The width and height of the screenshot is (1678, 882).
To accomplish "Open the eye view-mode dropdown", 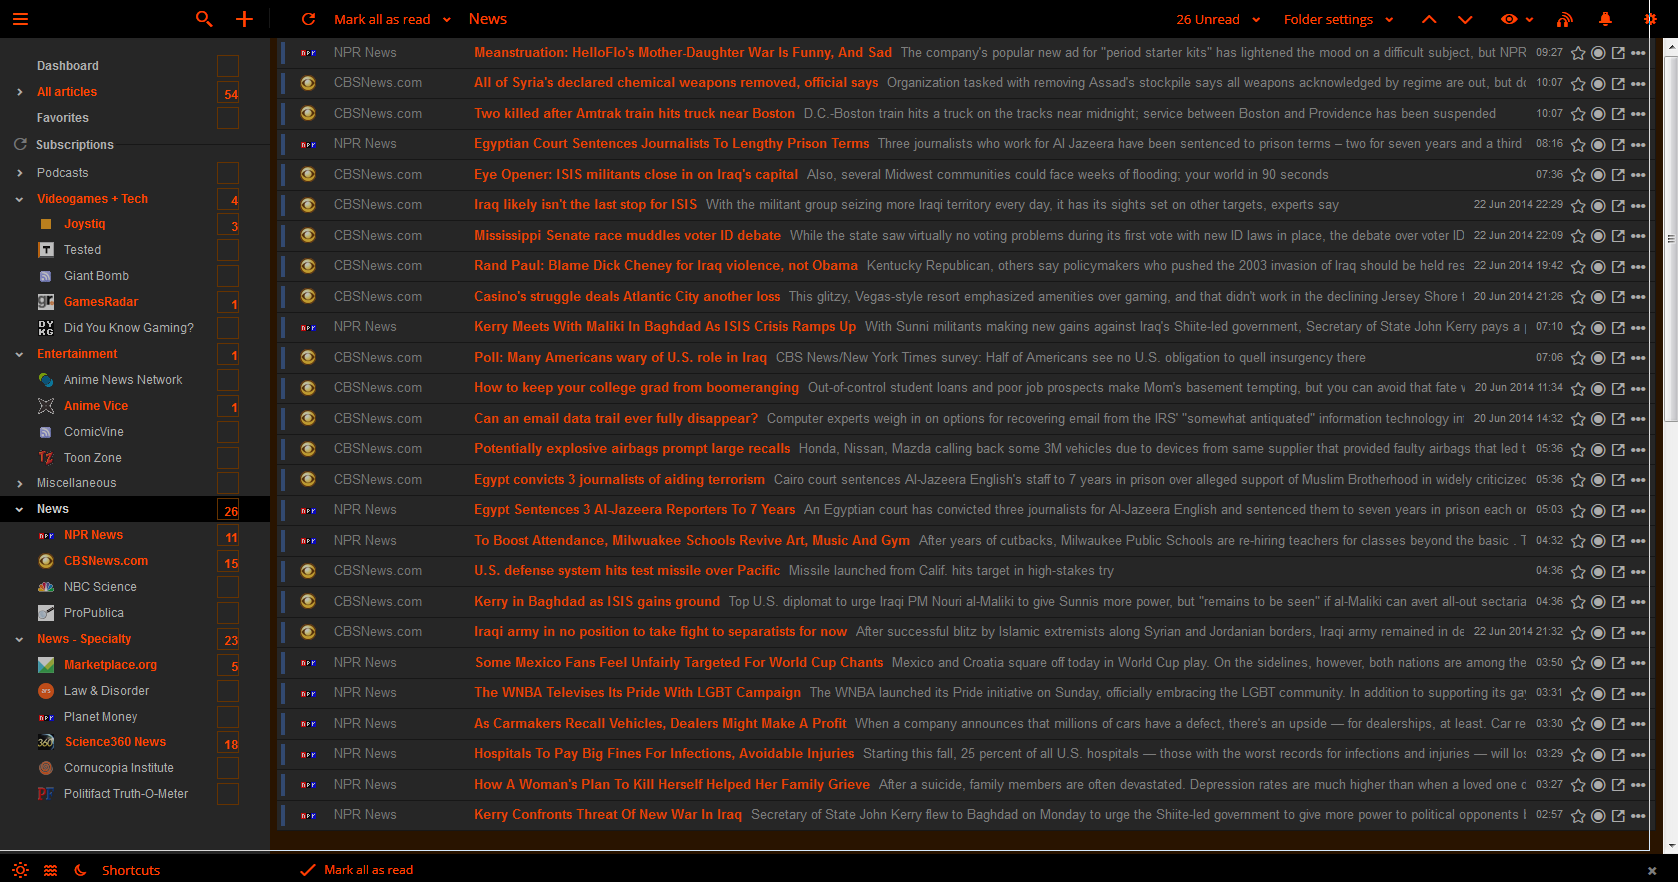I will coord(1517,19).
